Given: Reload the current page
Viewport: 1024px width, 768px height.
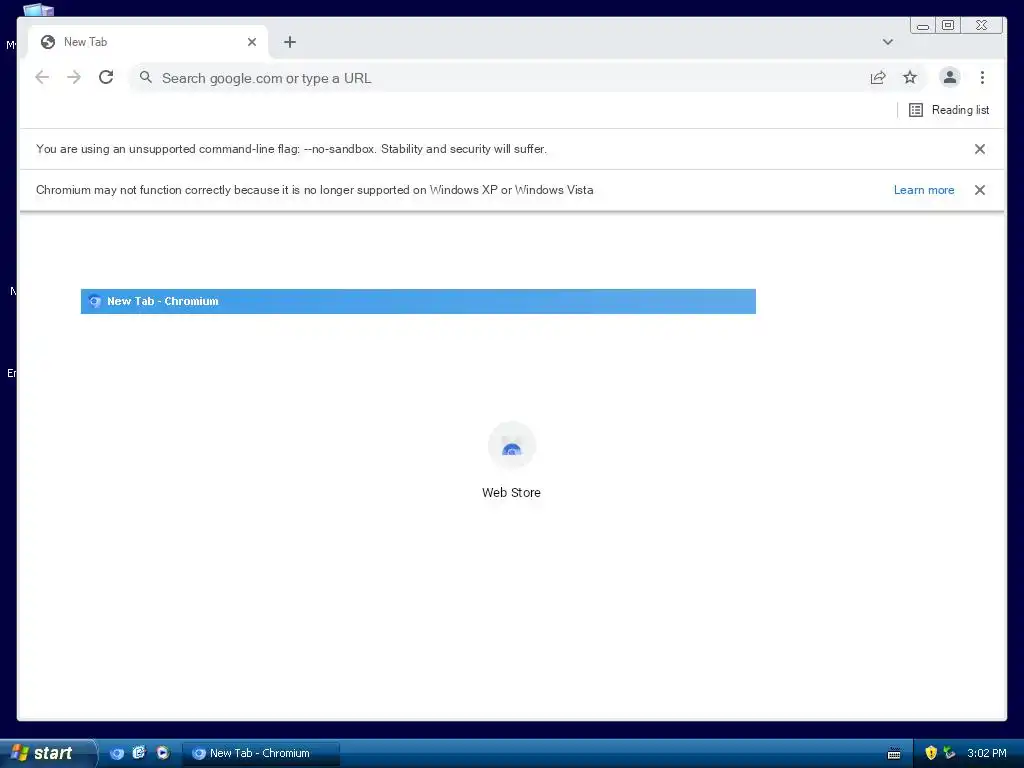Looking at the screenshot, I should click(x=106, y=78).
